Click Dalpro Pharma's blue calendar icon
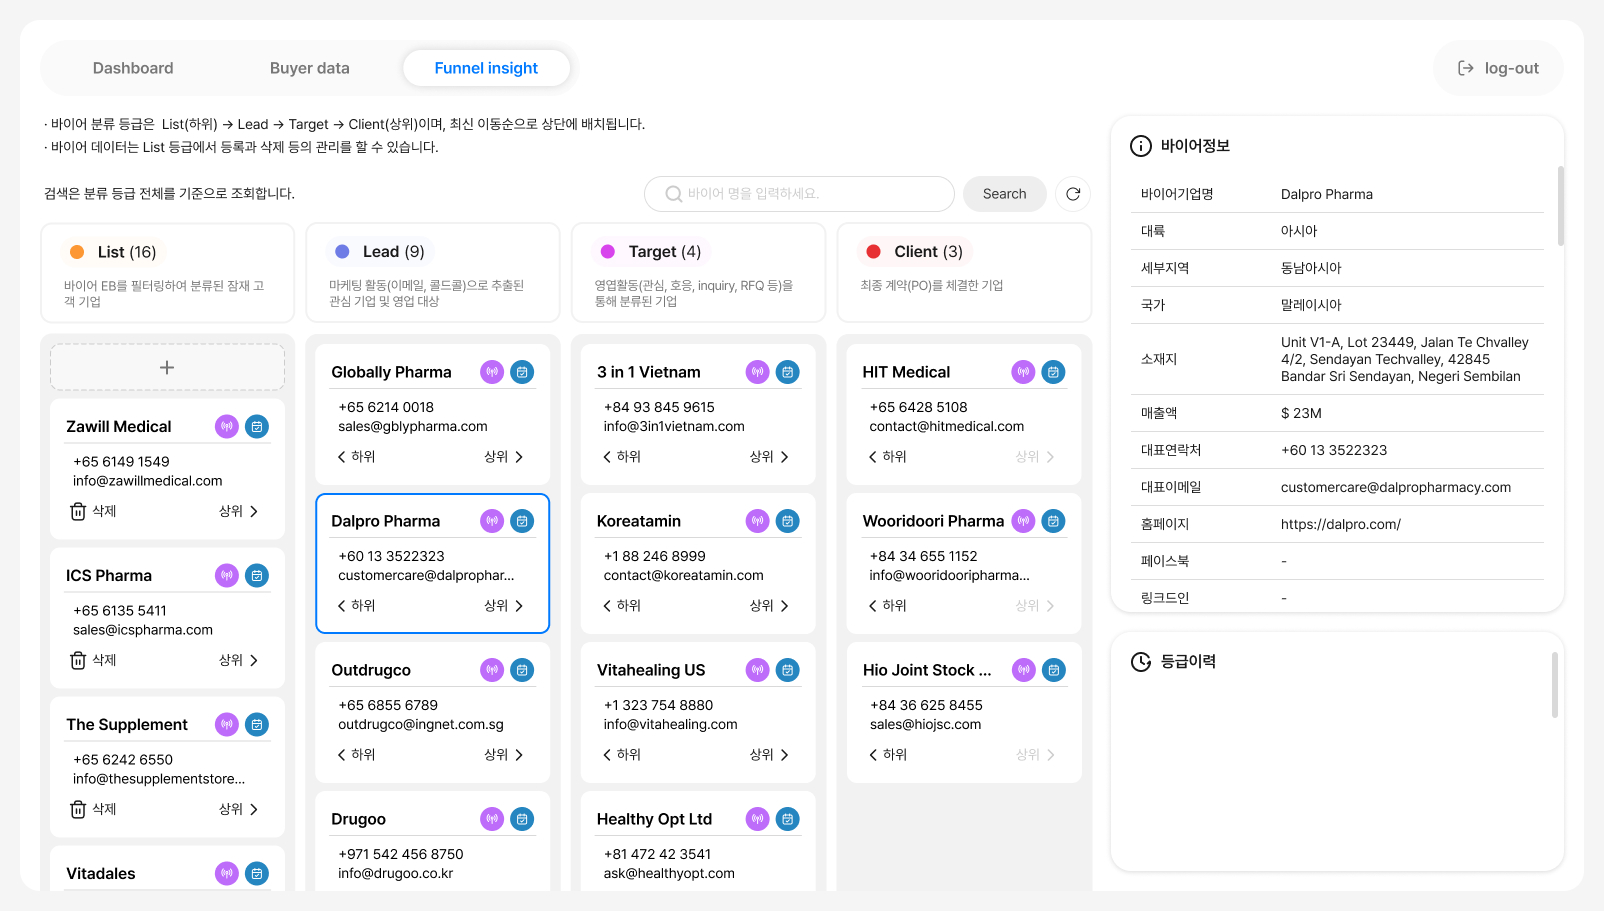The image size is (1604, 911). [522, 521]
